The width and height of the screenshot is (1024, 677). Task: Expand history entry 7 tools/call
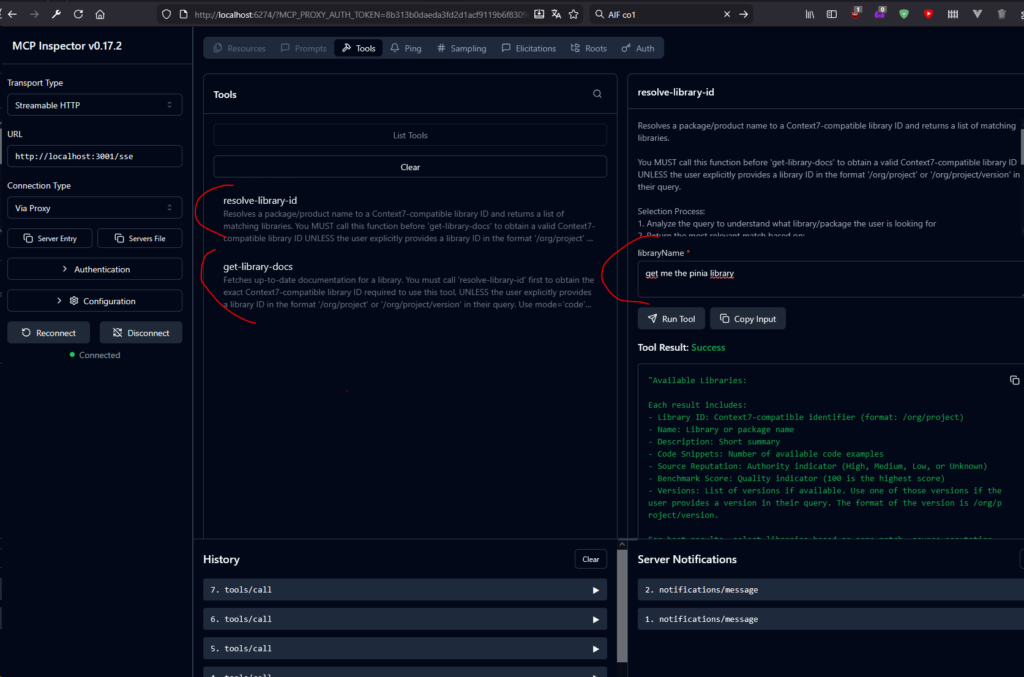[x=405, y=590]
